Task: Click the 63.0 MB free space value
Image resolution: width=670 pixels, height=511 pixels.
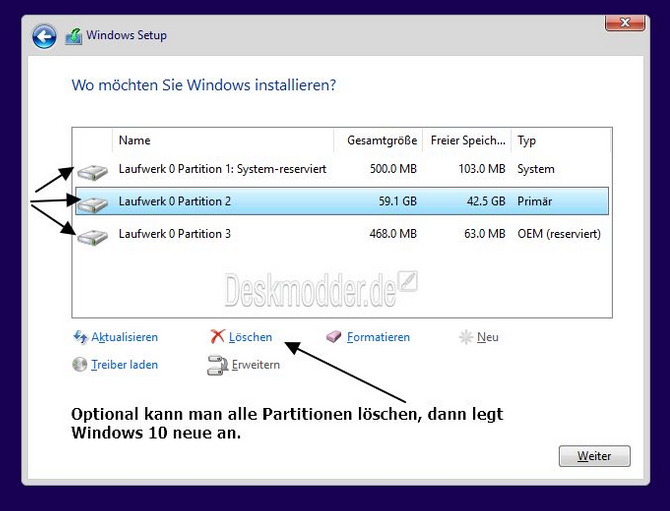Action: tap(485, 234)
